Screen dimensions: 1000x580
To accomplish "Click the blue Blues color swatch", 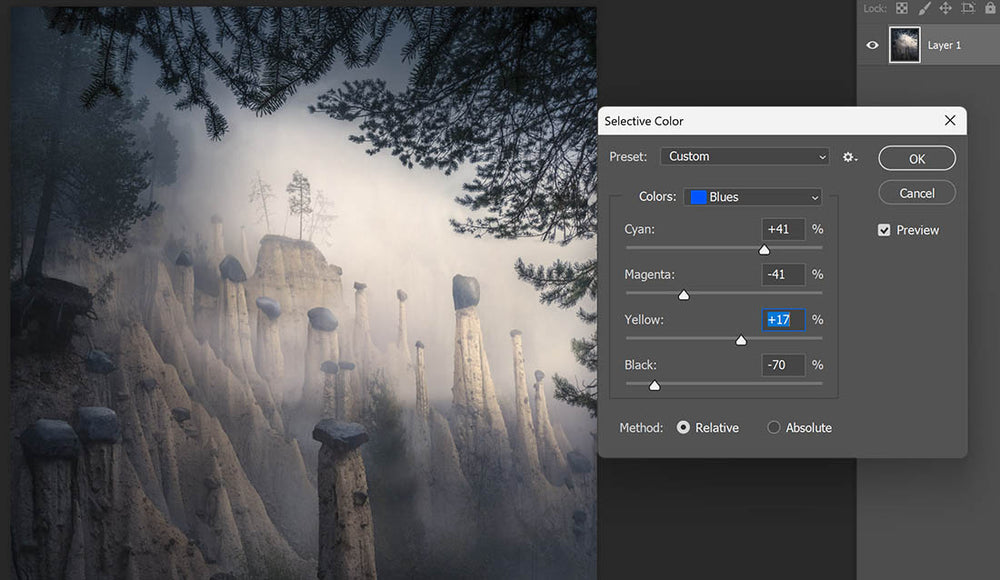I will click(x=698, y=197).
